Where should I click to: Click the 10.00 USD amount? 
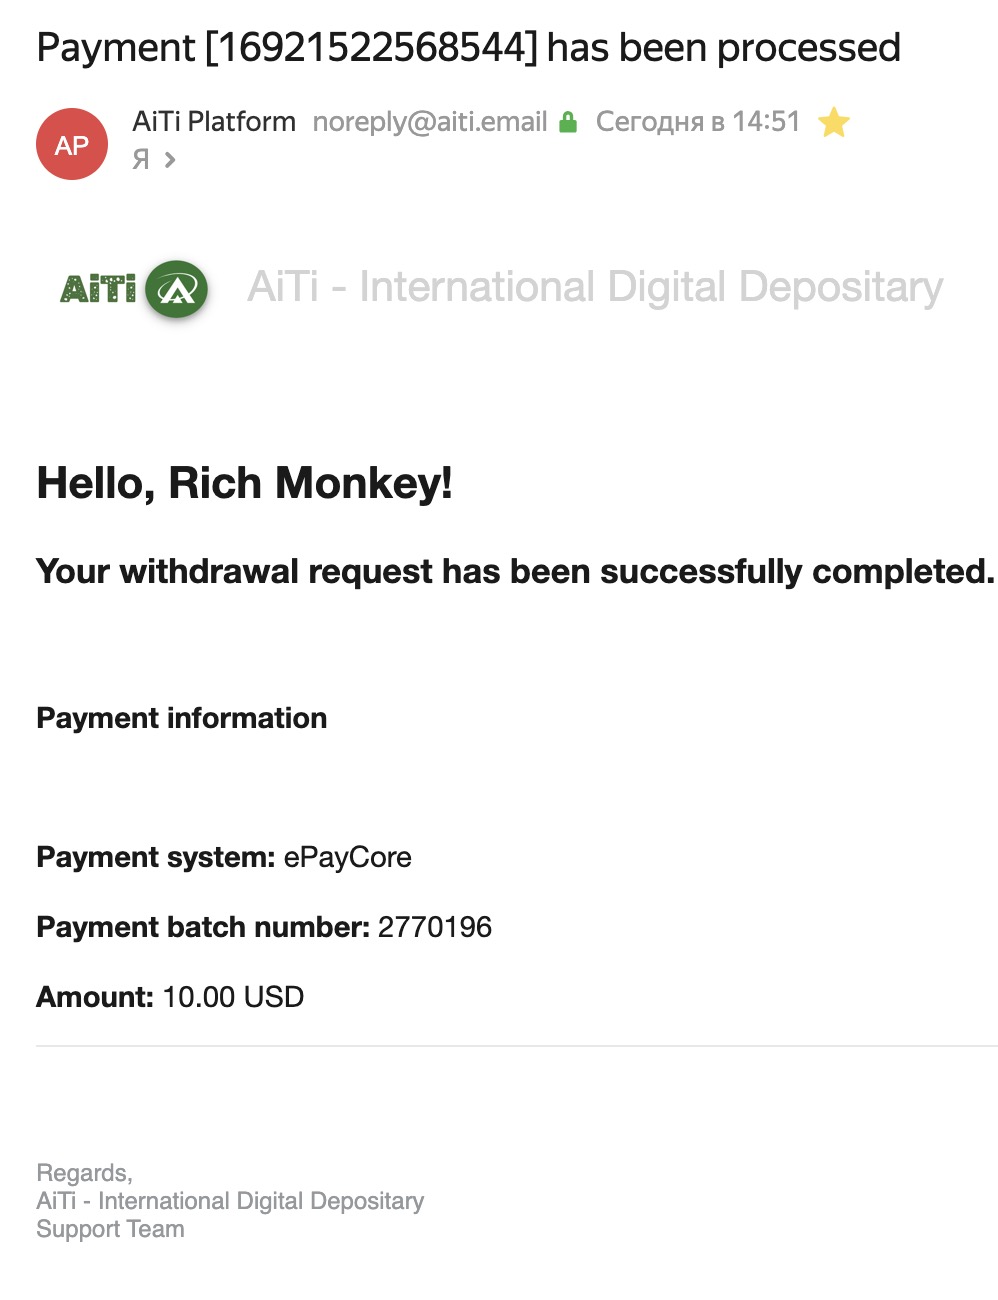tap(233, 997)
